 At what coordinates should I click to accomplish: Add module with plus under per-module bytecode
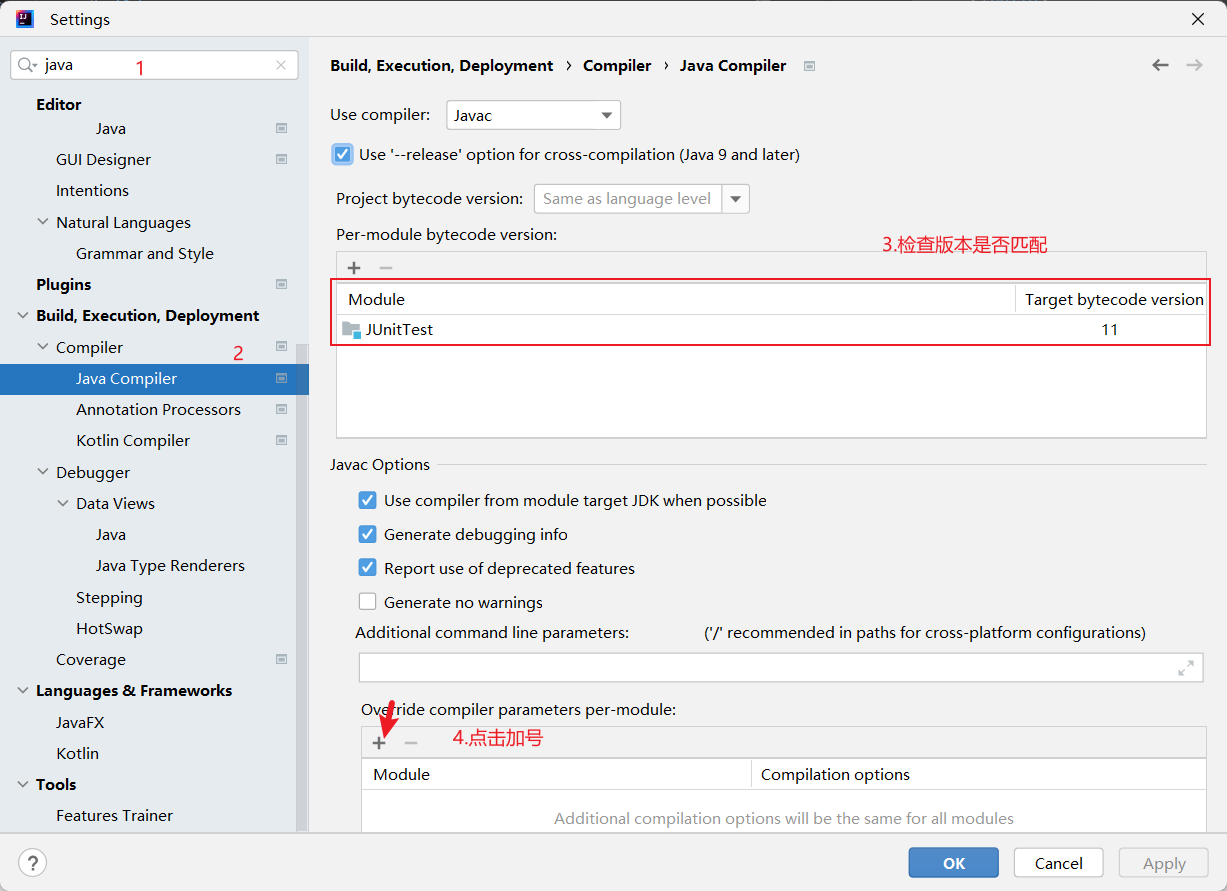tap(354, 268)
